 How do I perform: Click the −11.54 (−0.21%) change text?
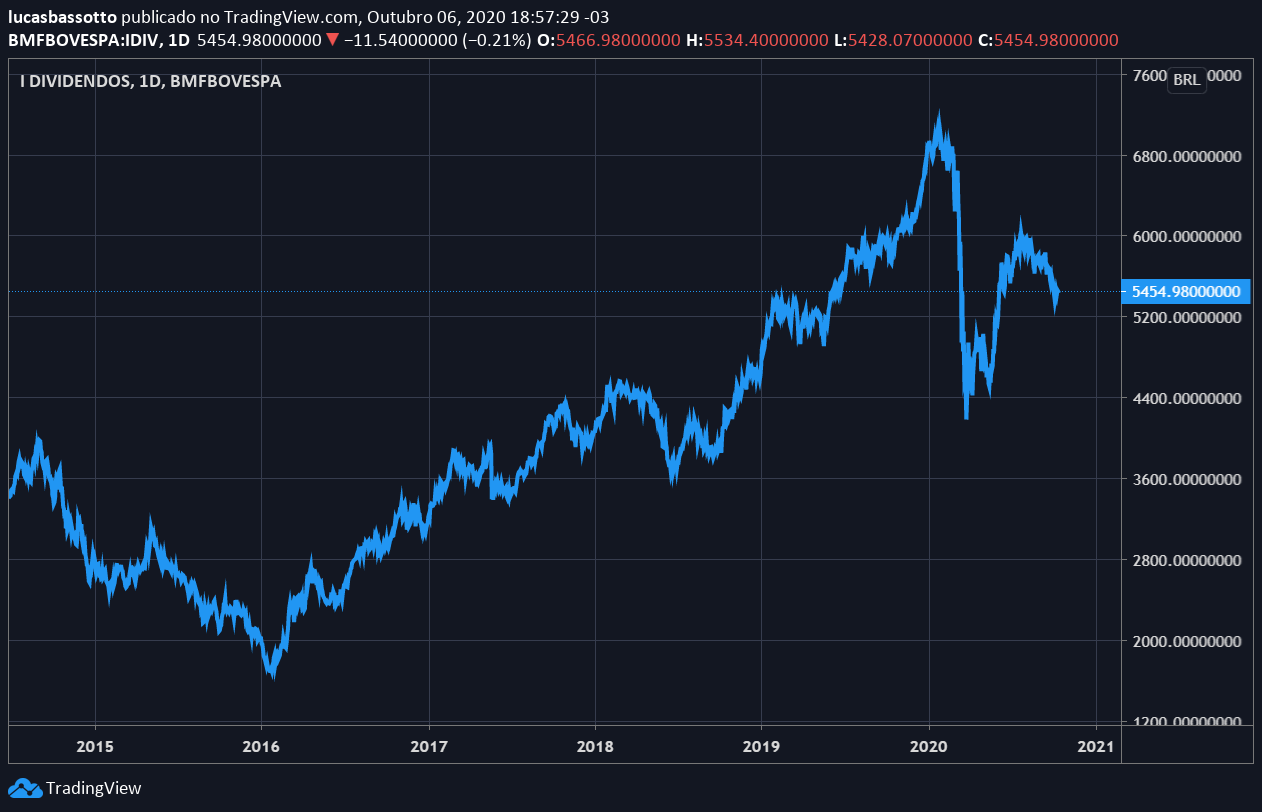click(438, 40)
